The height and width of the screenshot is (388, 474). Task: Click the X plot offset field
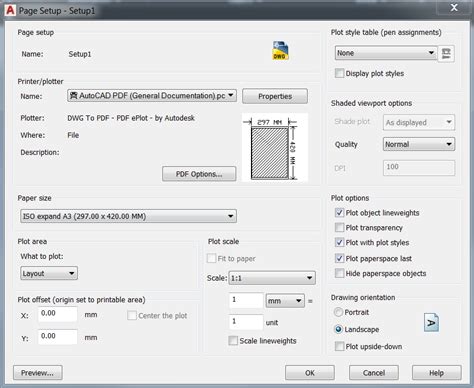pos(58,314)
